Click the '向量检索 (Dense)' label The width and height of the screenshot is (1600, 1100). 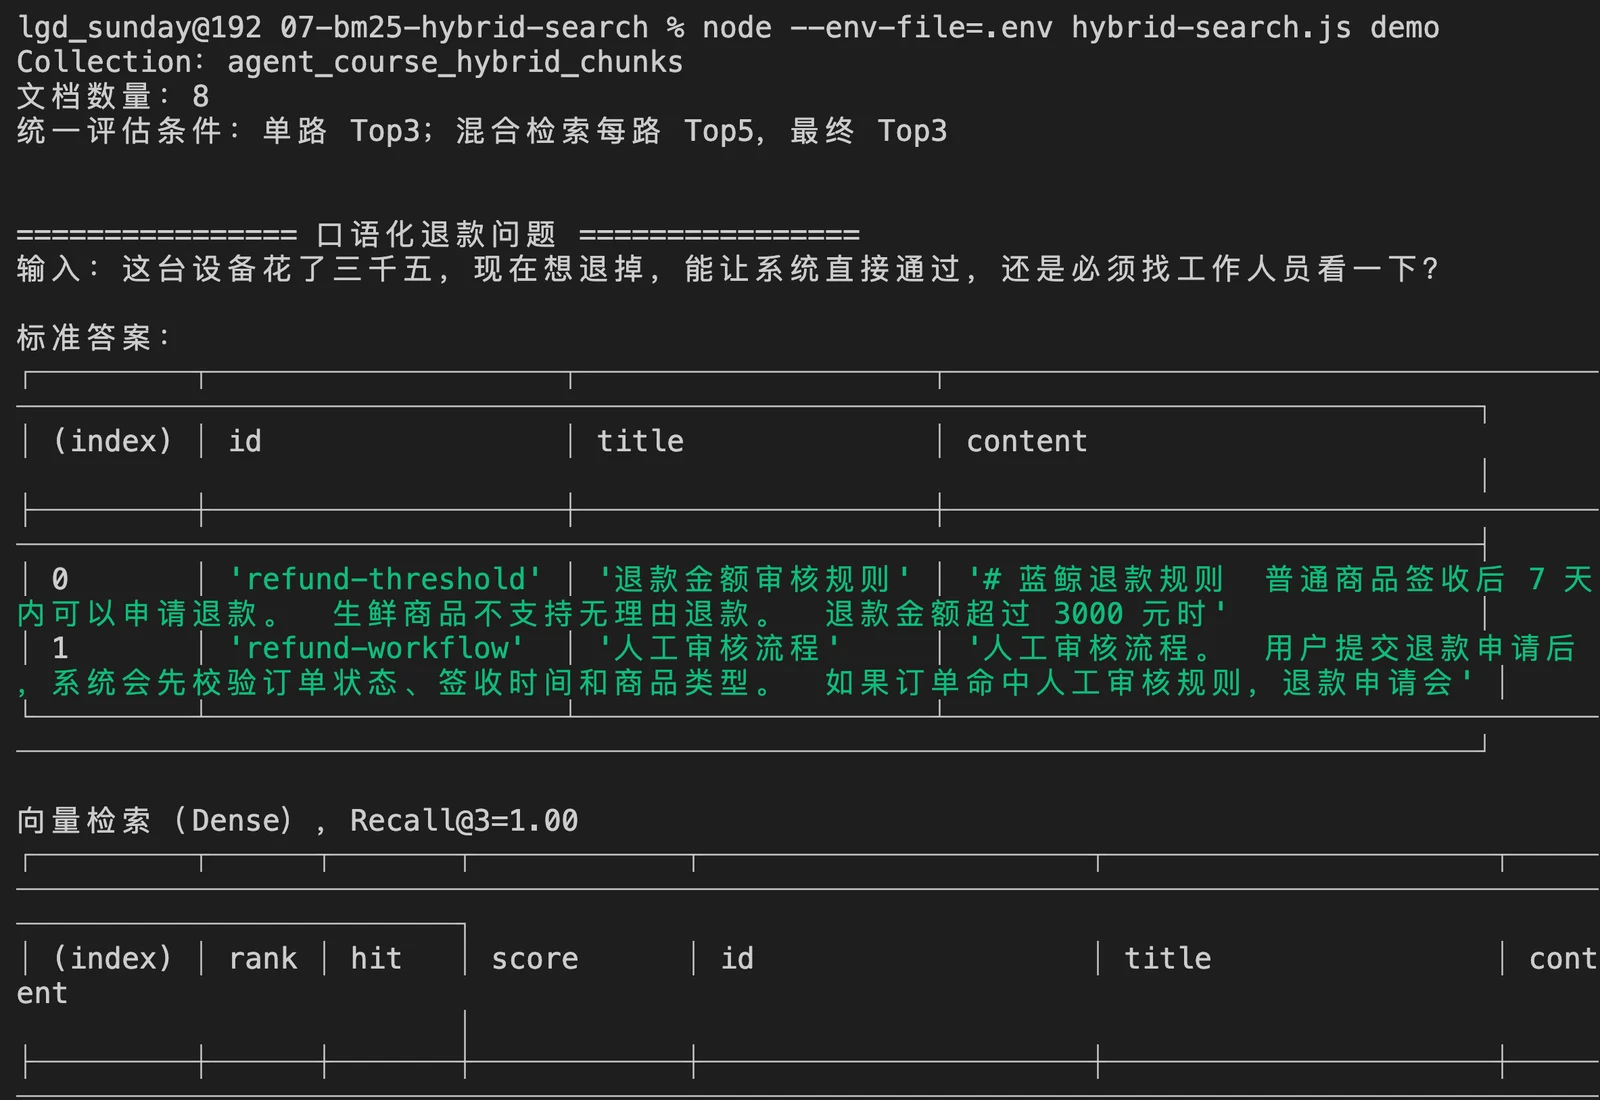(x=155, y=821)
